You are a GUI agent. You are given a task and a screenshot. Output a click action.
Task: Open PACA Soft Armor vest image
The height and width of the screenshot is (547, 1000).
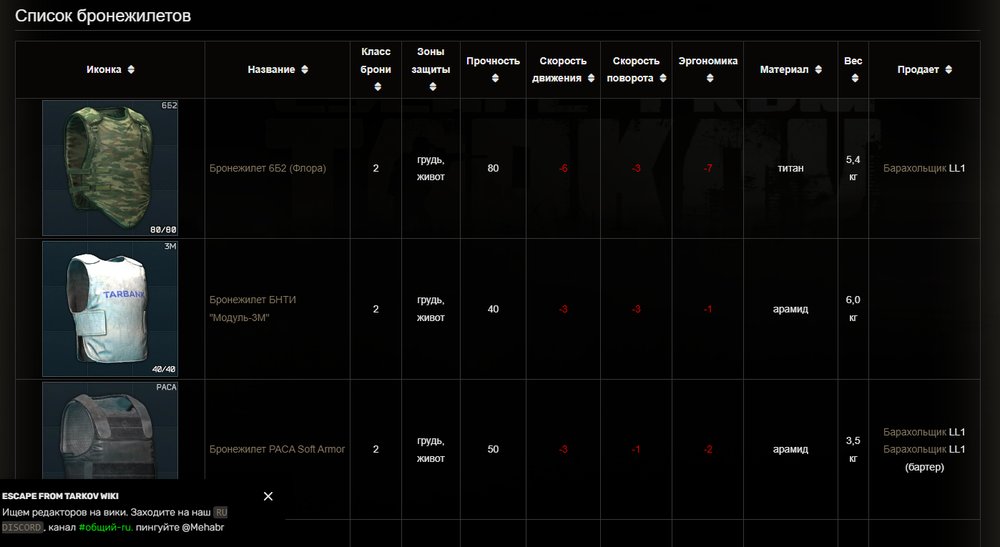[x=110, y=430]
